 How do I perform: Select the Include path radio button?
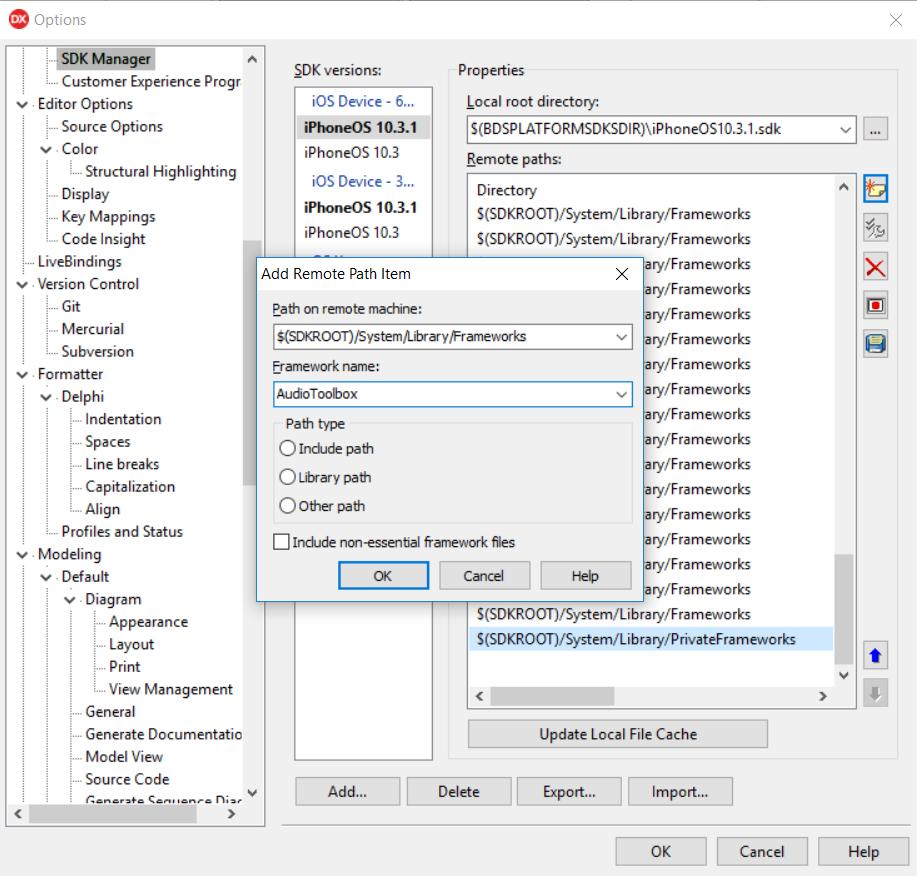[287, 449]
